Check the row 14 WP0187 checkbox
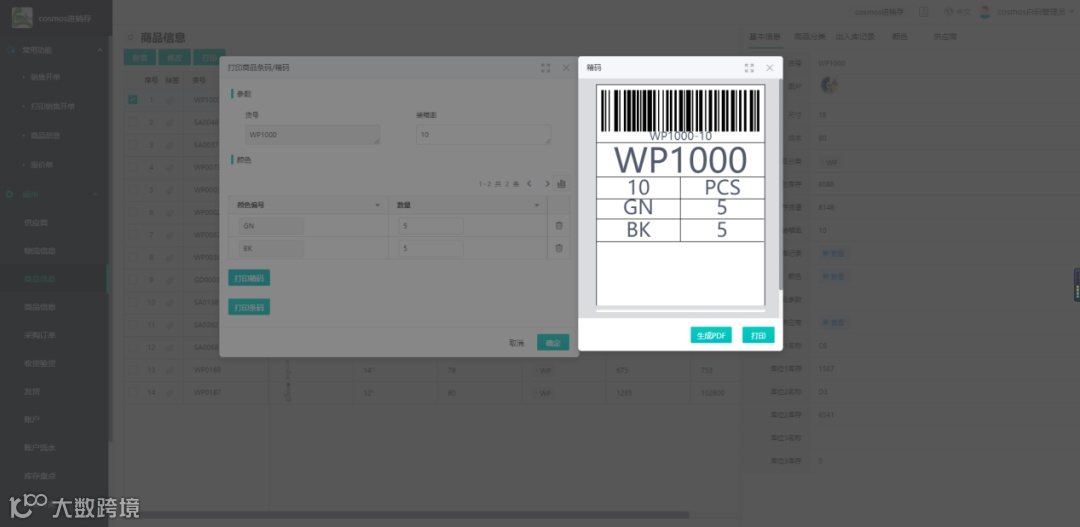This screenshot has width=1080, height=527. [x=133, y=393]
